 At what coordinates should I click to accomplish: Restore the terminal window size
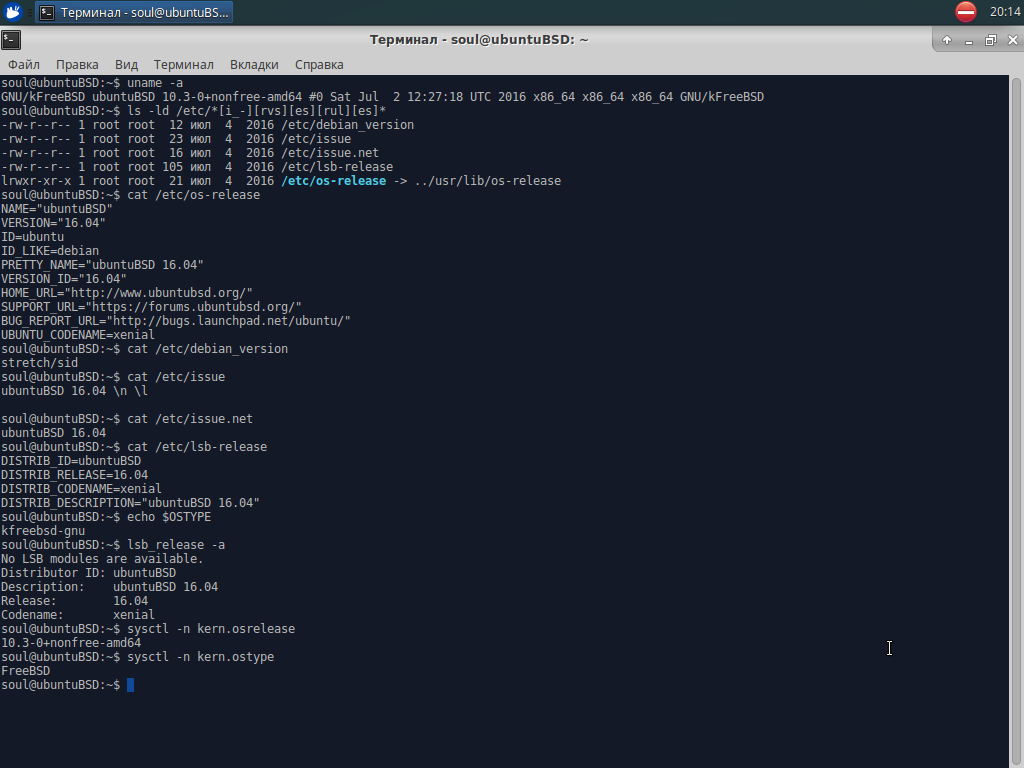click(x=991, y=40)
